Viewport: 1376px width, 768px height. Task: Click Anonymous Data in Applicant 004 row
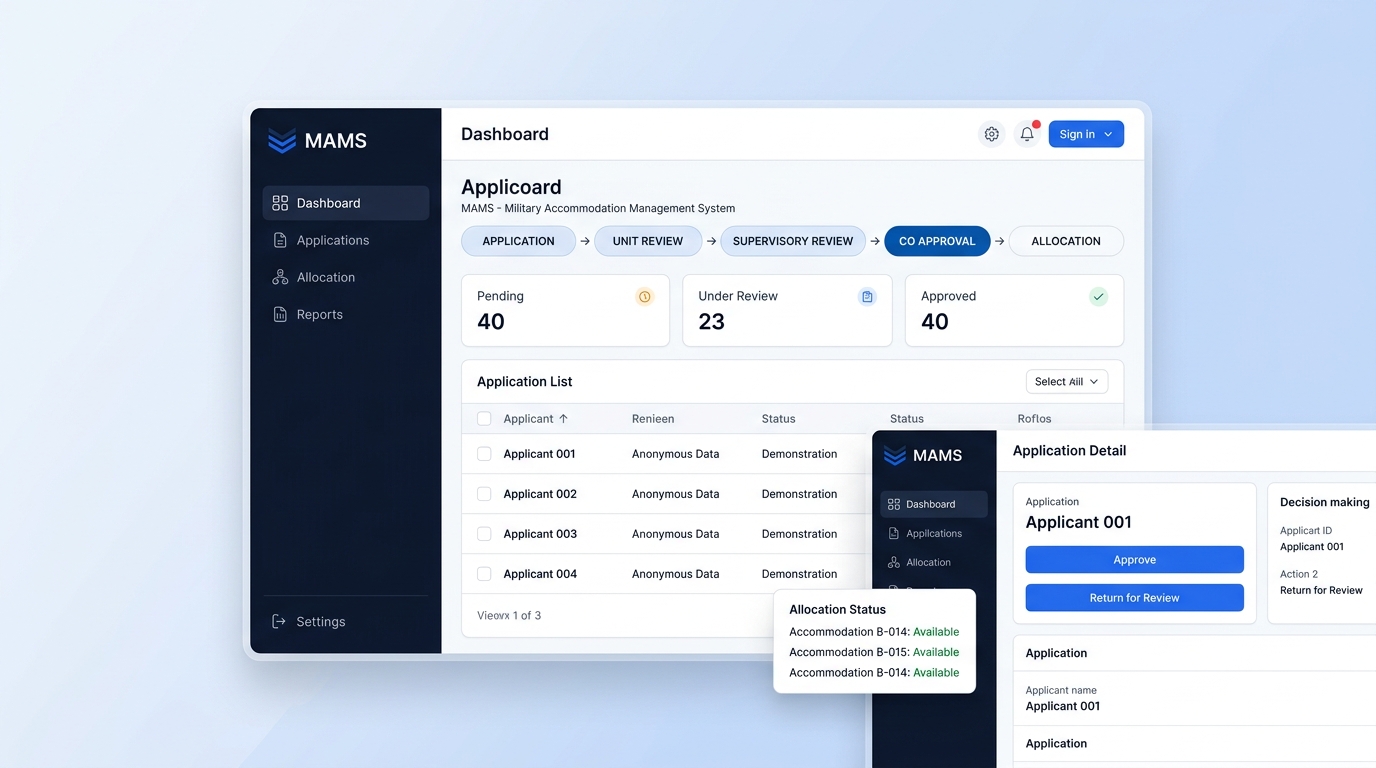tap(675, 574)
